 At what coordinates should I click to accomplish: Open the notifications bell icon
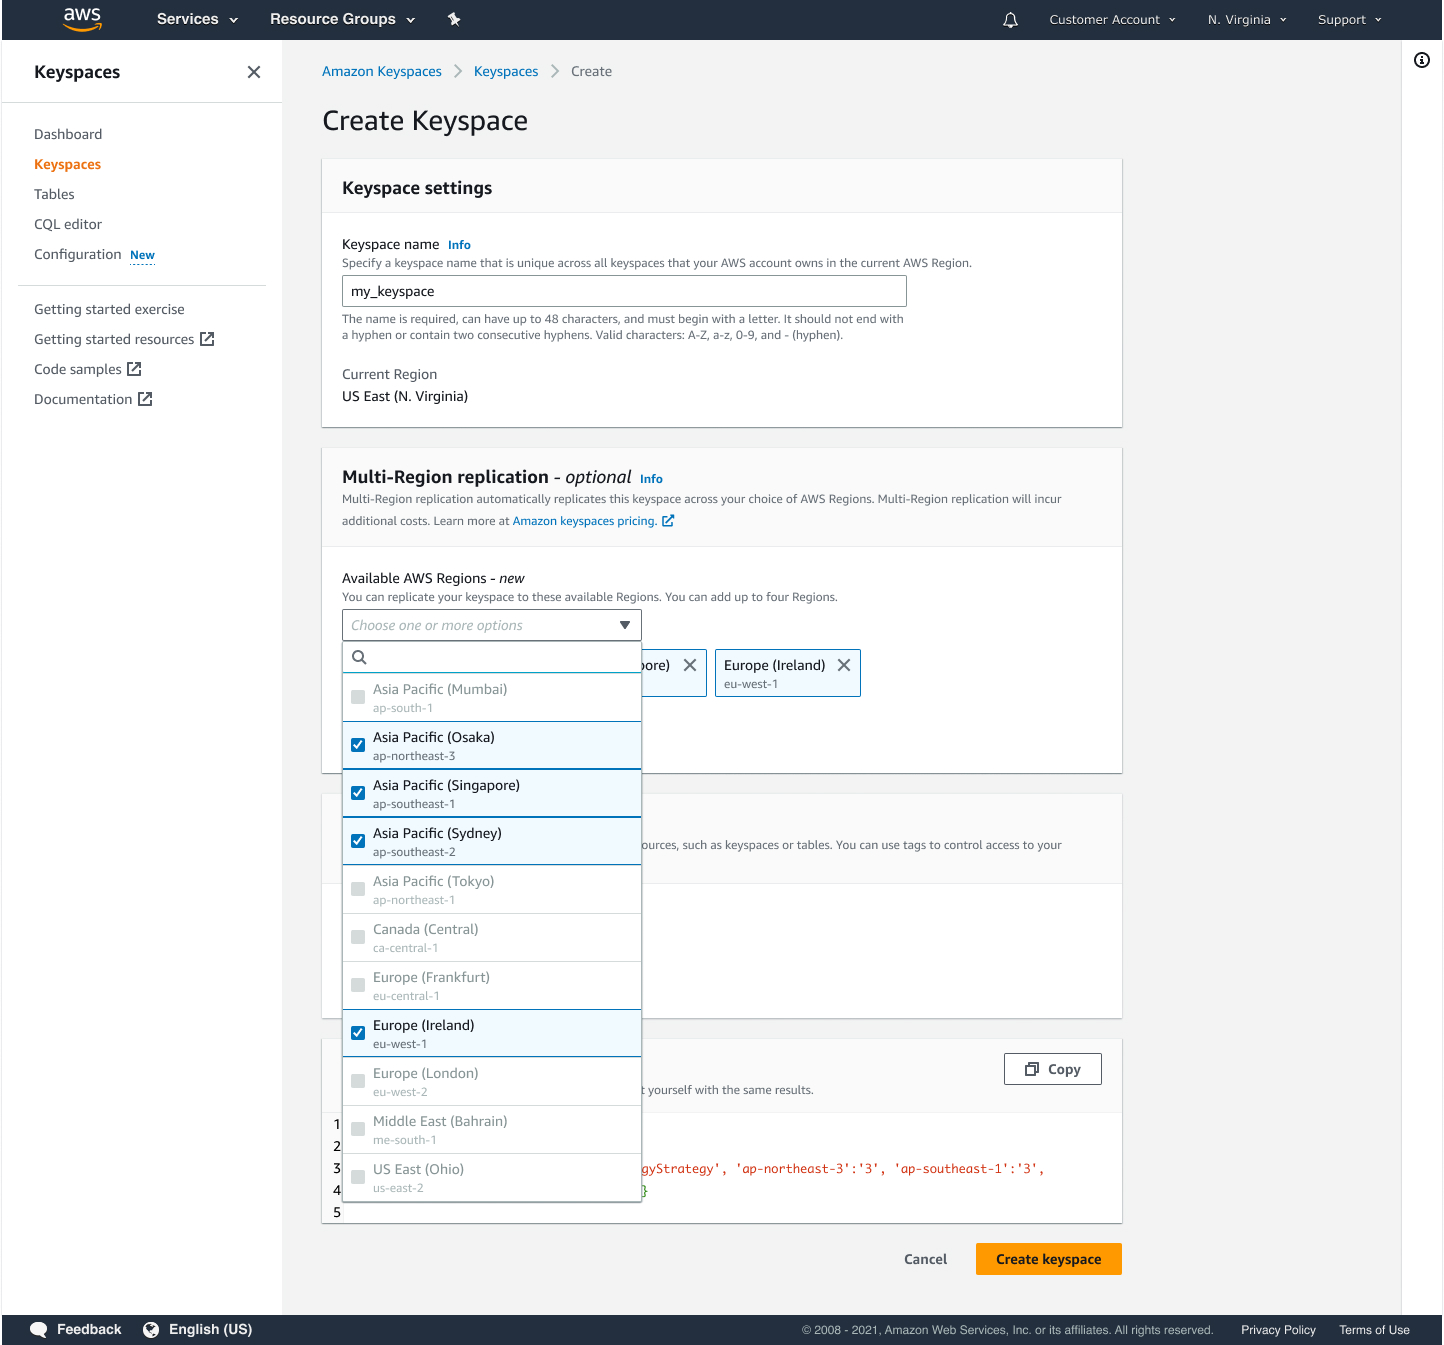tap(1010, 19)
